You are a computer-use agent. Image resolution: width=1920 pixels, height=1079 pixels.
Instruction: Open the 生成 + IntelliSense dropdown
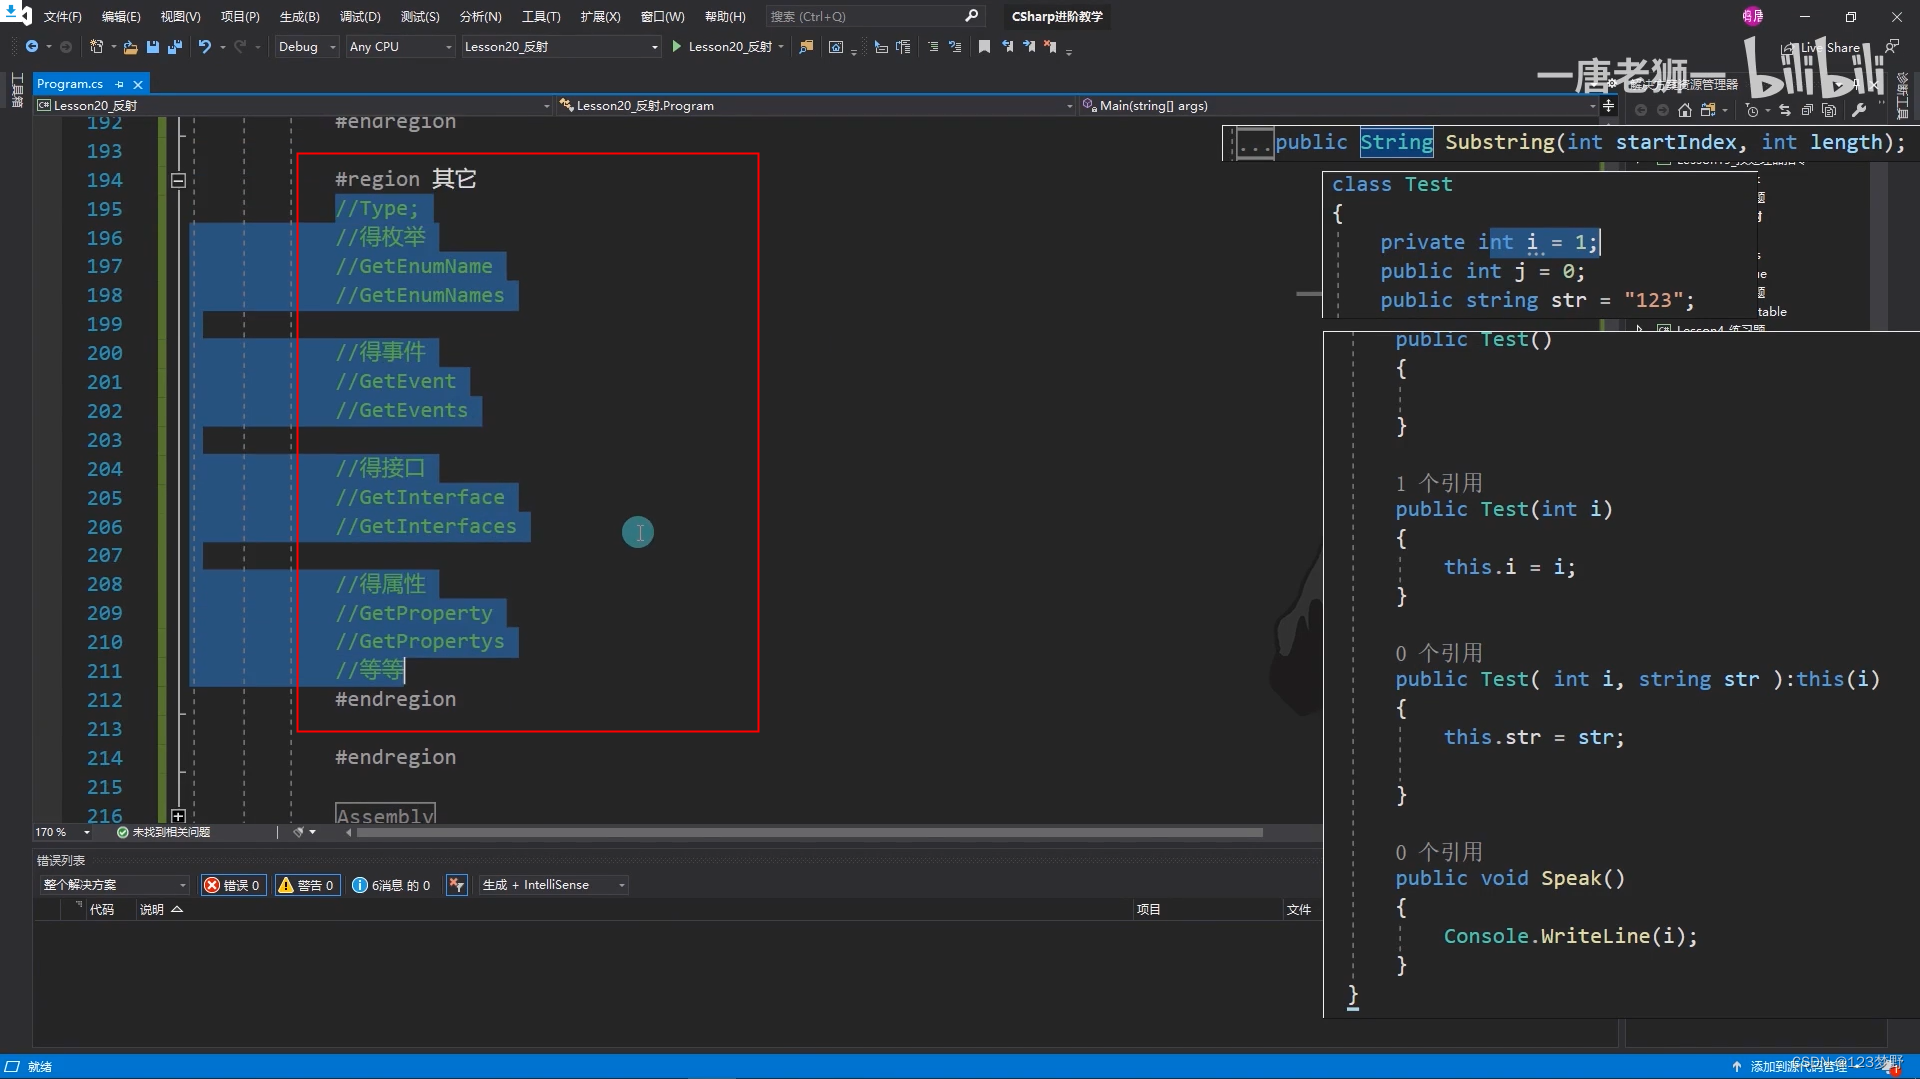pos(553,885)
